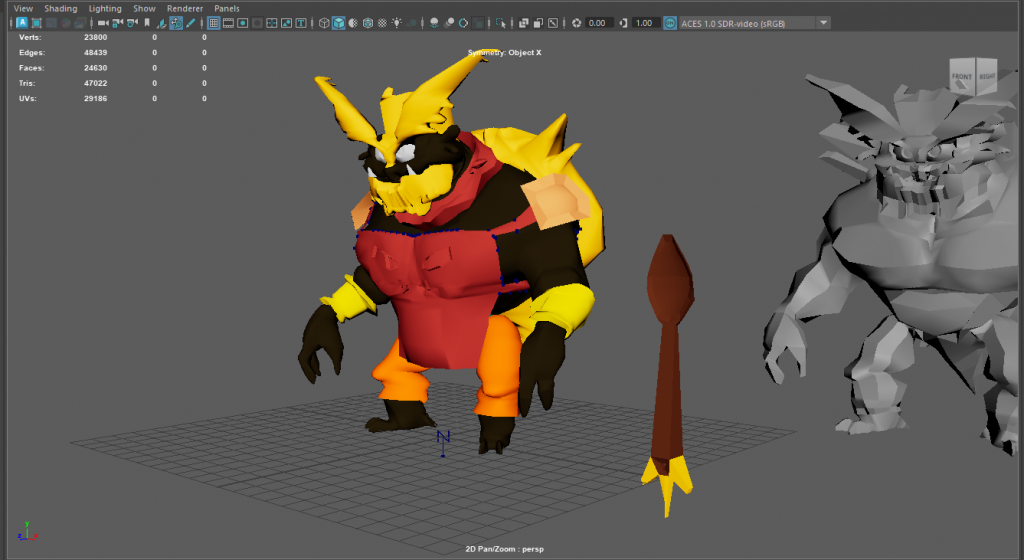Click the Motion Blur icon
Image resolution: width=1024 pixels, height=560 pixels.
tap(449, 23)
